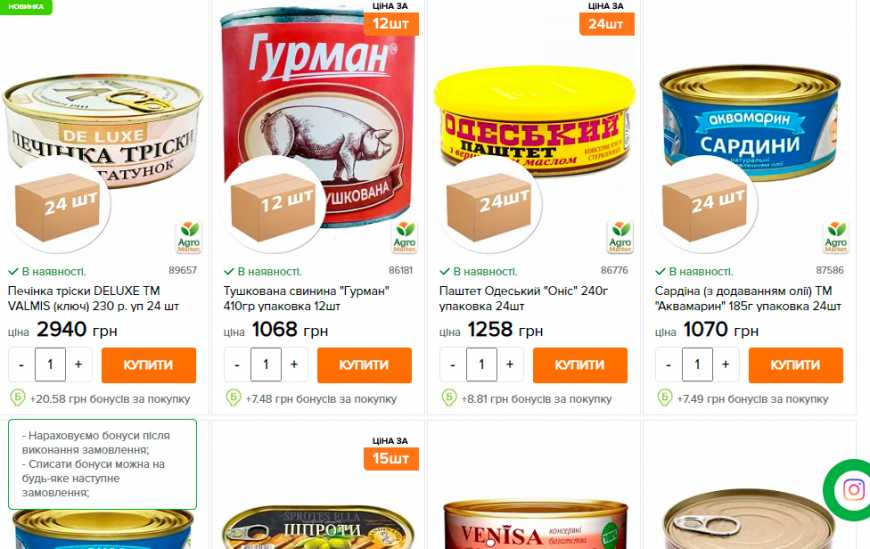Open the Шпроти can product thumbnail
The width and height of the screenshot is (870, 549).
click(318, 526)
